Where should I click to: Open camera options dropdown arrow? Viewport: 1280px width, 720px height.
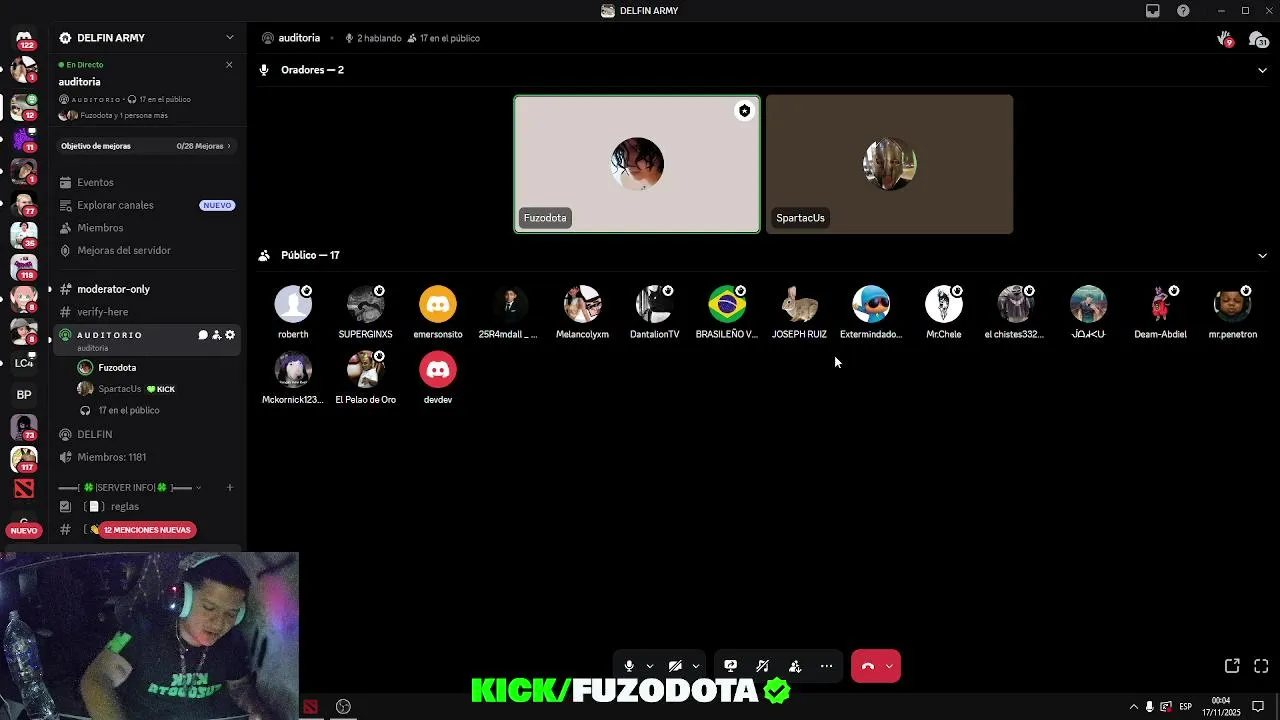(696, 666)
